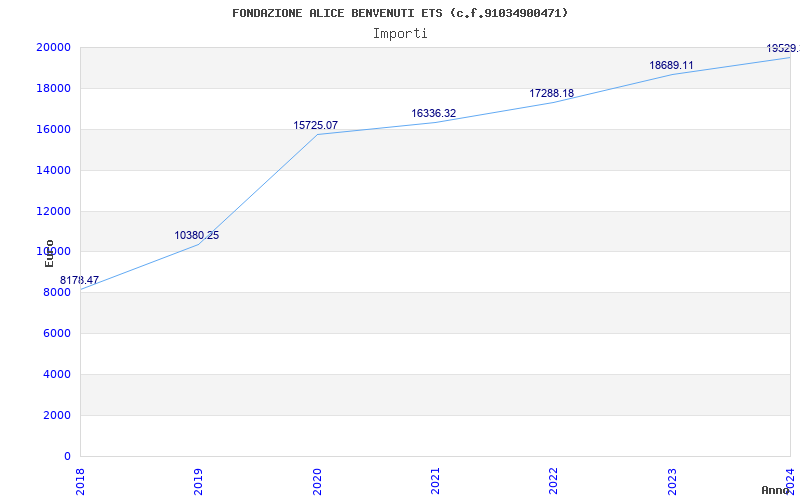Click the y-axis value 16000
The height and width of the screenshot is (500, 800).
53,129
